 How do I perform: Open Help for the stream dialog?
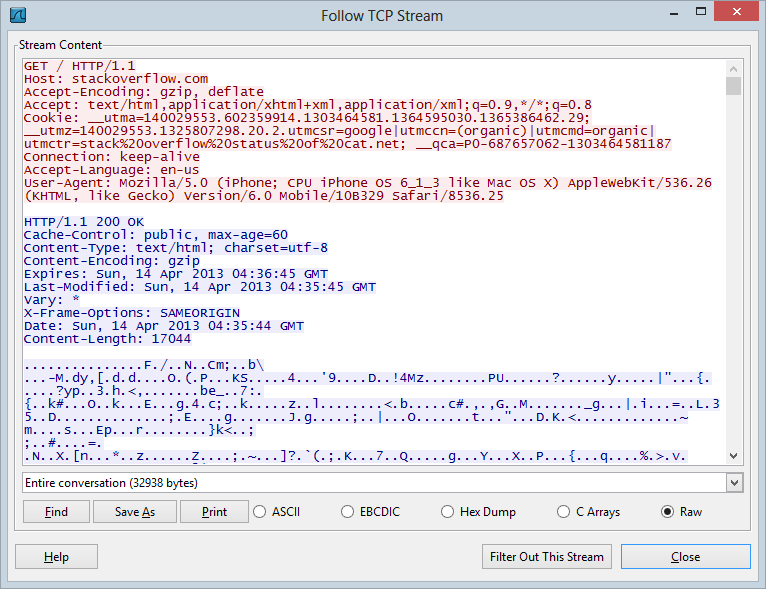[x=56, y=557]
